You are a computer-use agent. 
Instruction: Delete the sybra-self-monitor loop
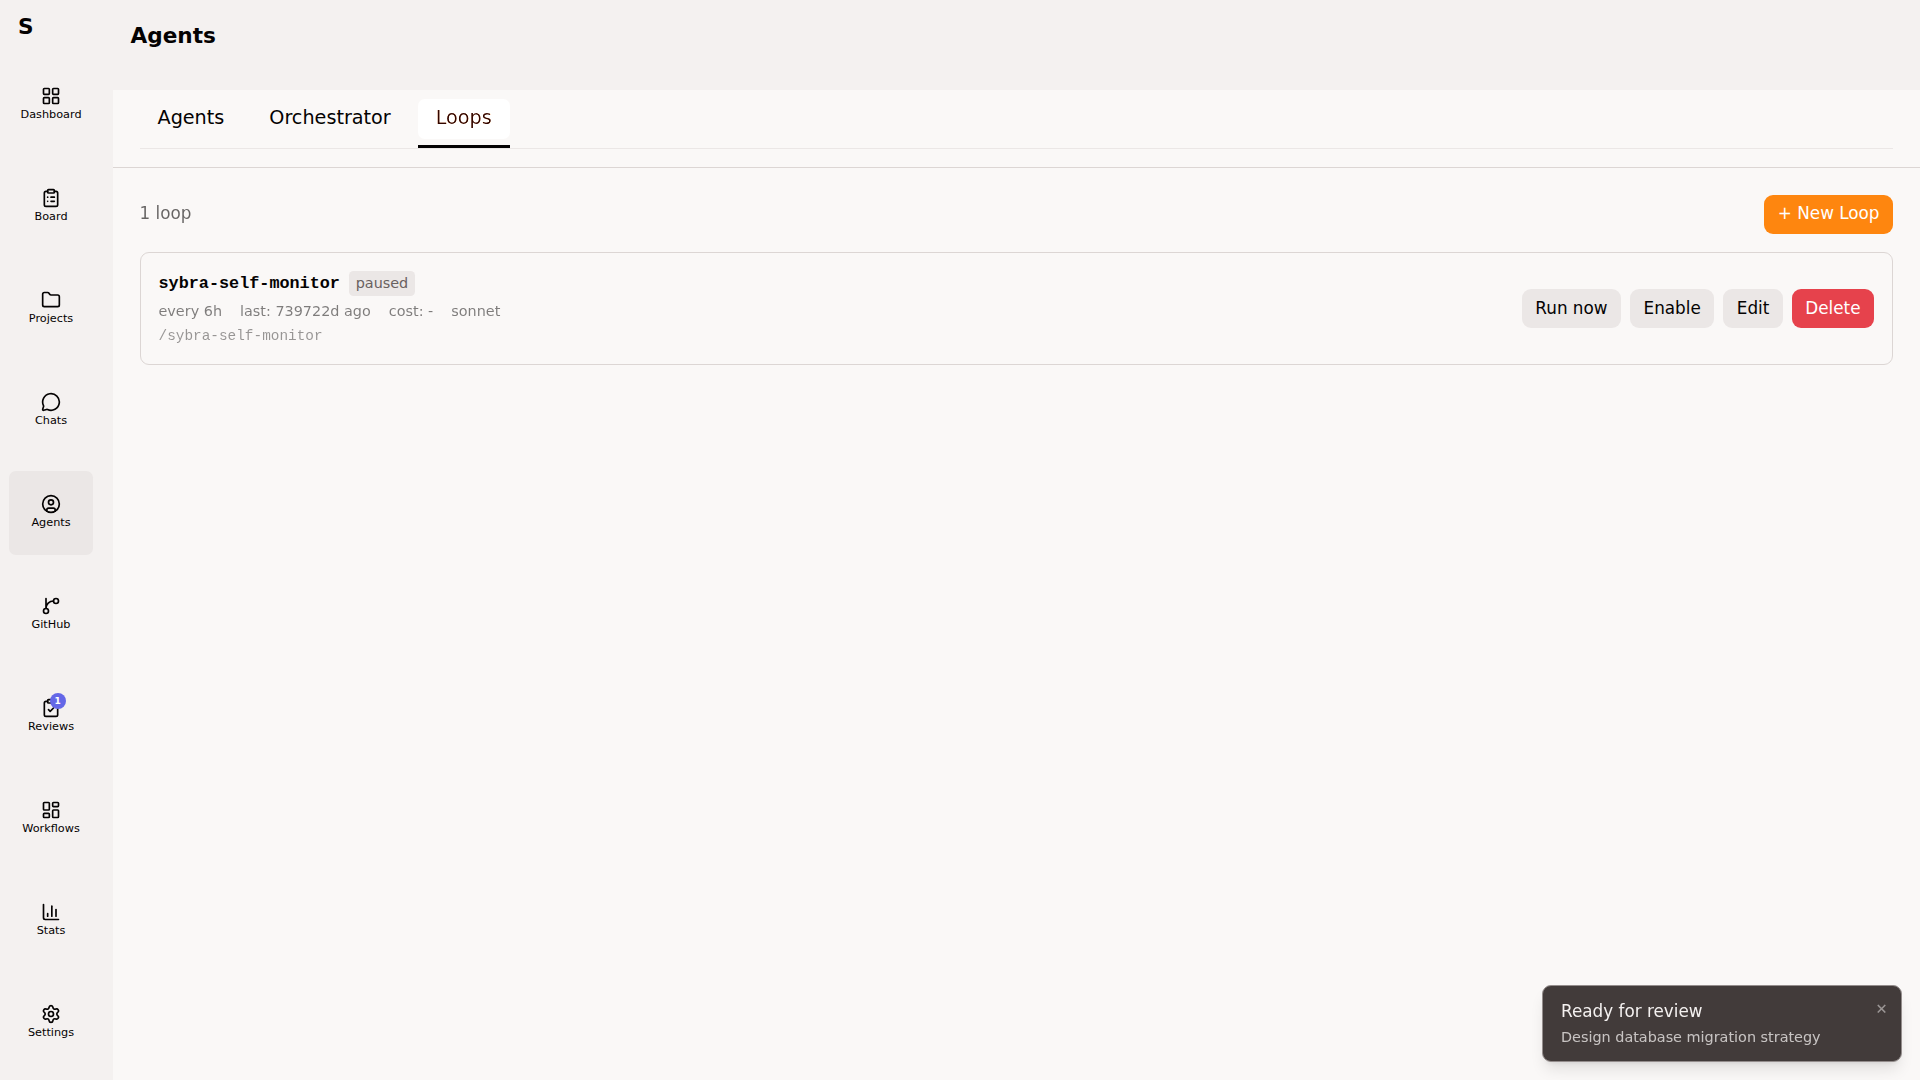click(x=1832, y=308)
